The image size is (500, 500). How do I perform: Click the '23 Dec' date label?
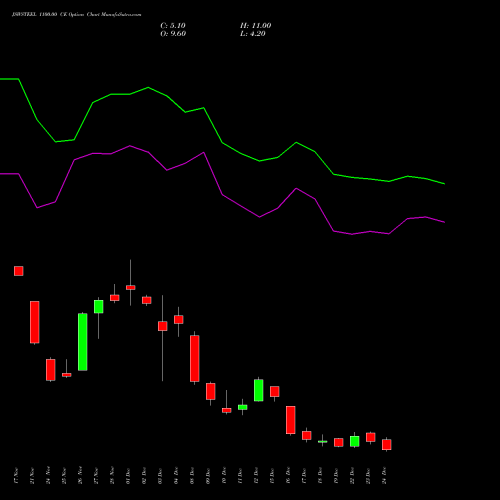click(x=368, y=476)
